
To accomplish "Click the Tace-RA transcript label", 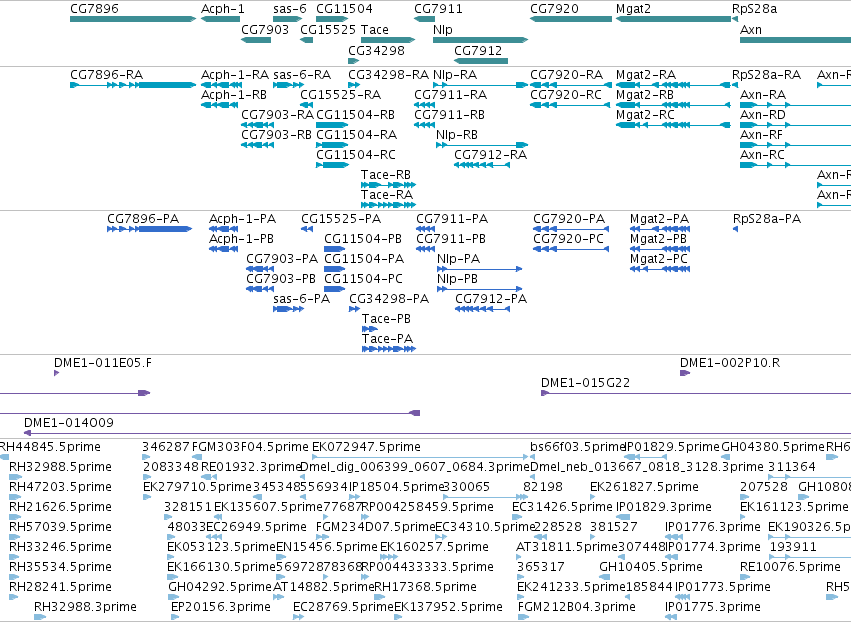I will 387,195.
